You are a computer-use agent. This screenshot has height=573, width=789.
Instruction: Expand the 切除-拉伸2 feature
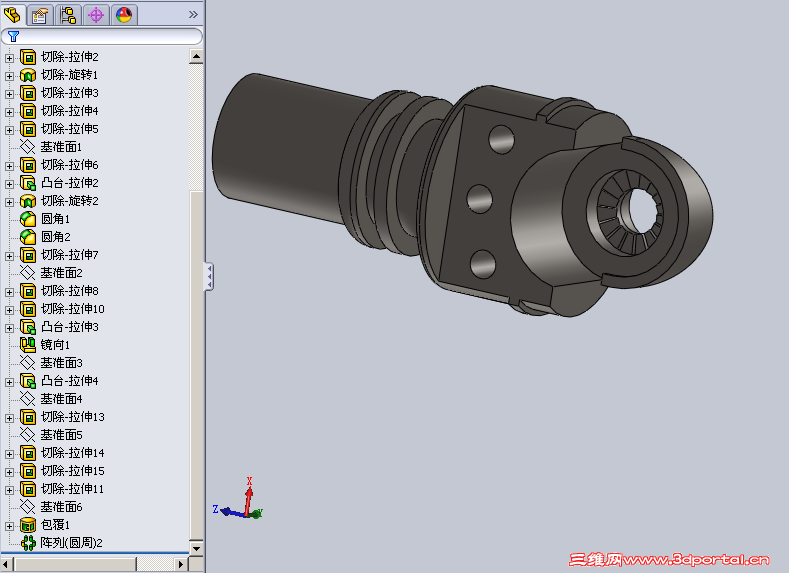[9, 58]
